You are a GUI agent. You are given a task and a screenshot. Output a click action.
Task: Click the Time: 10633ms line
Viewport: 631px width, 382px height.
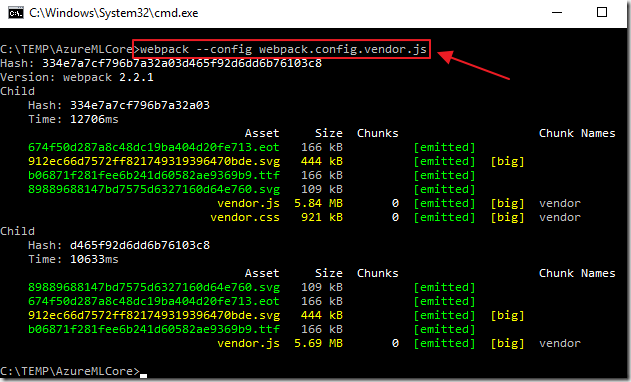click(73, 260)
